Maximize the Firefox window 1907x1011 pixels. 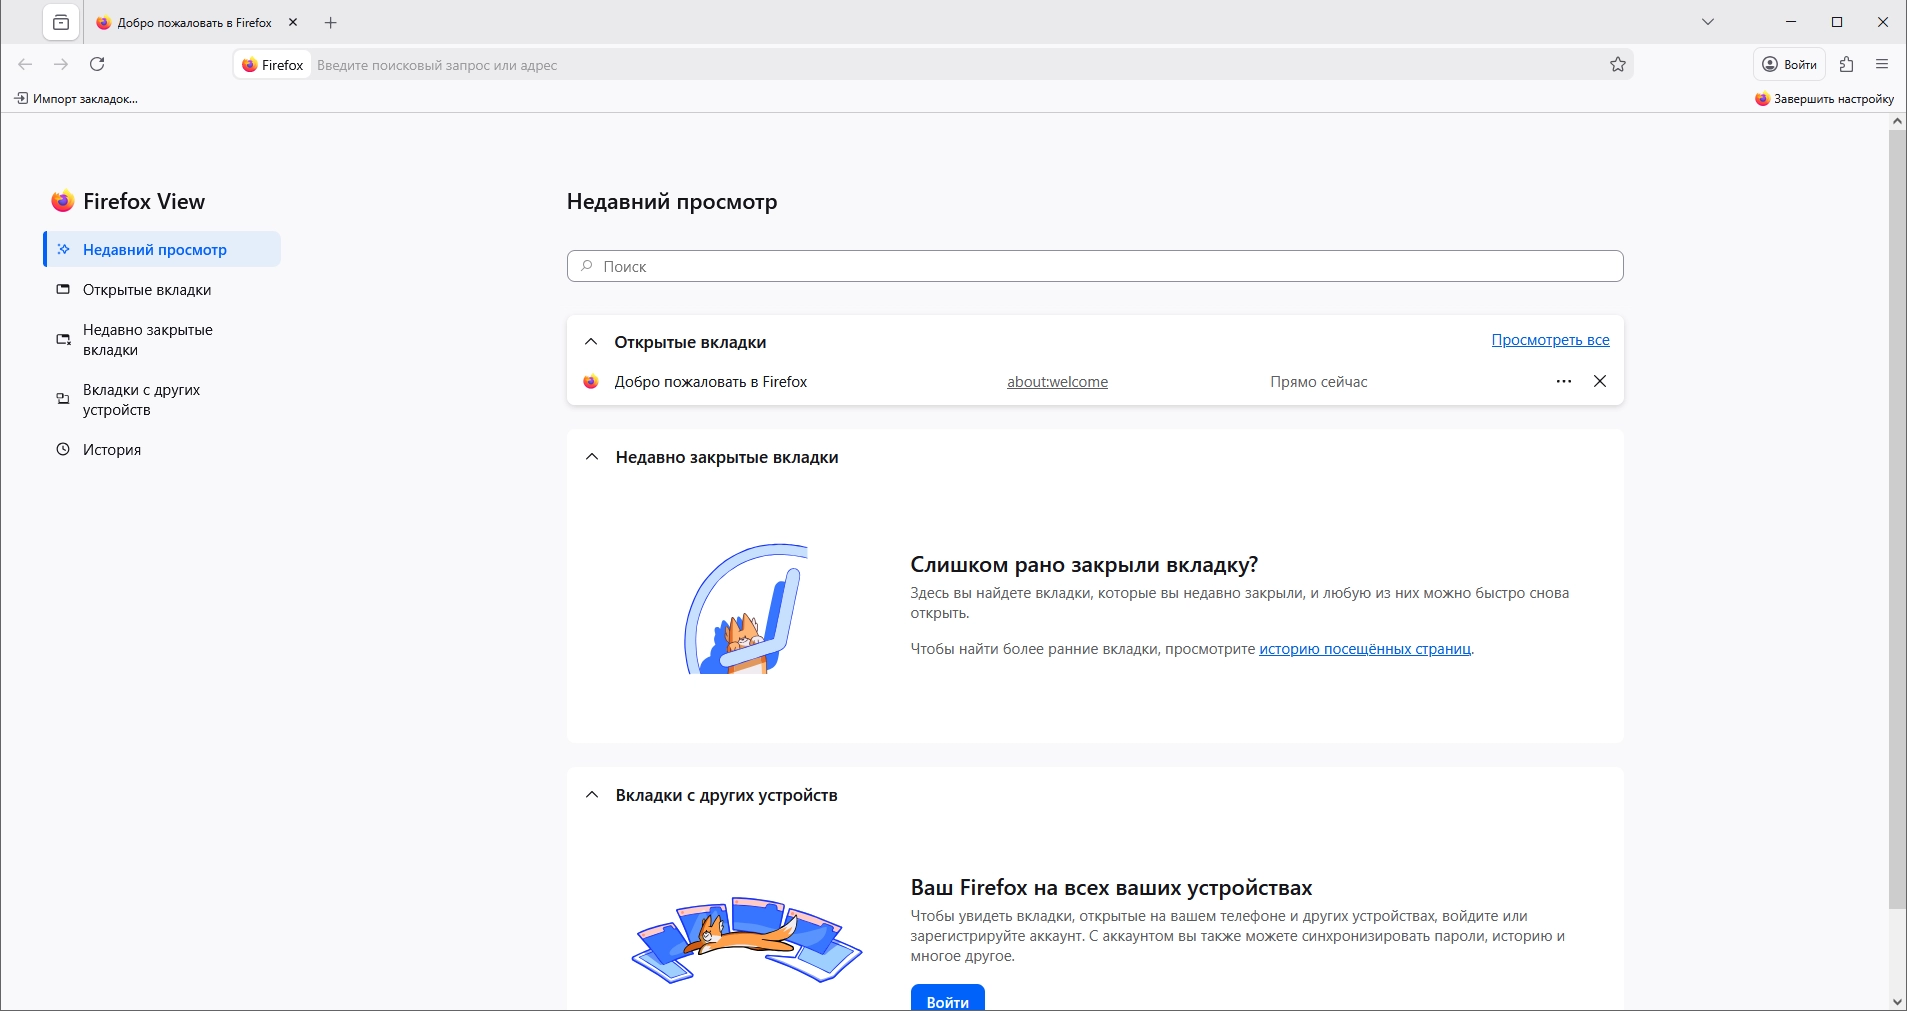1837,22
